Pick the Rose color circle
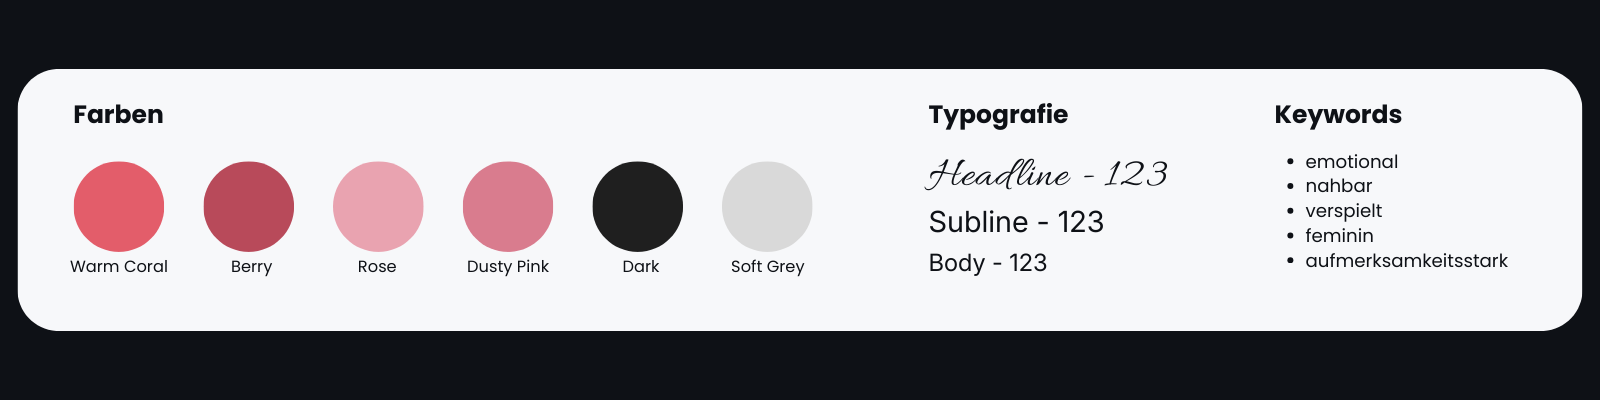Image resolution: width=1600 pixels, height=400 pixels. point(378,206)
